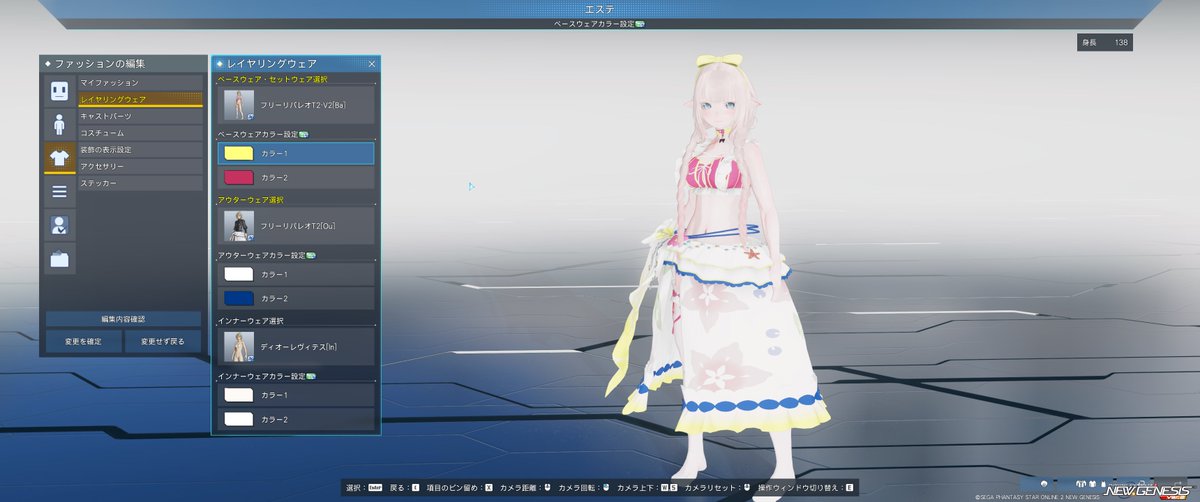Open the folder/saved data category icon
The image size is (1200, 502).
pyautogui.click(x=59, y=258)
